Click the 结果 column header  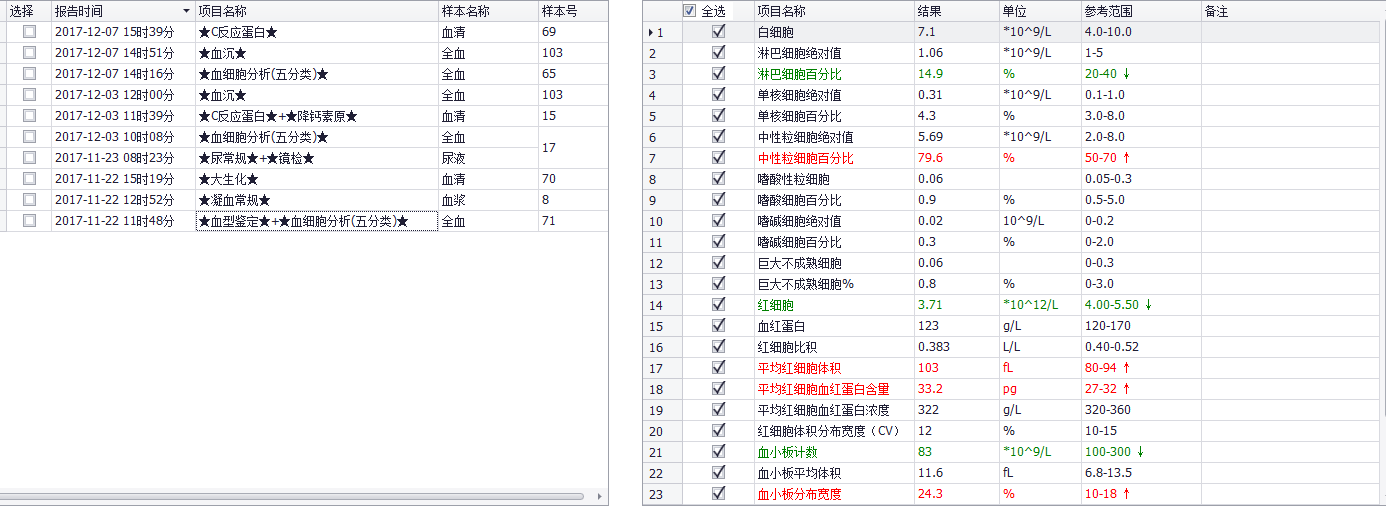(x=955, y=11)
